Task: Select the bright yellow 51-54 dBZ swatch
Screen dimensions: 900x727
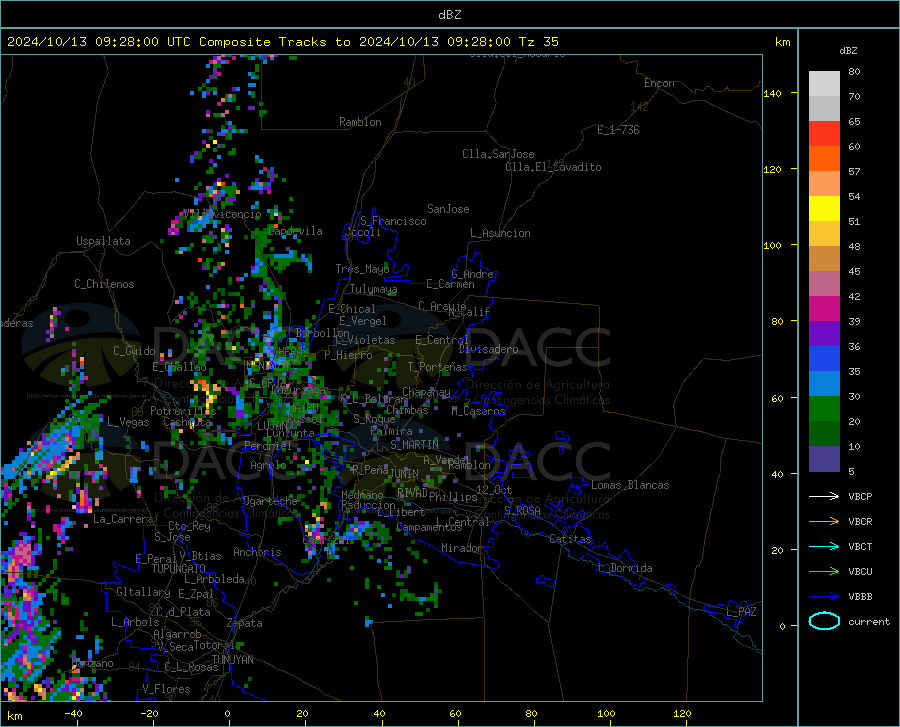Action: click(x=824, y=209)
